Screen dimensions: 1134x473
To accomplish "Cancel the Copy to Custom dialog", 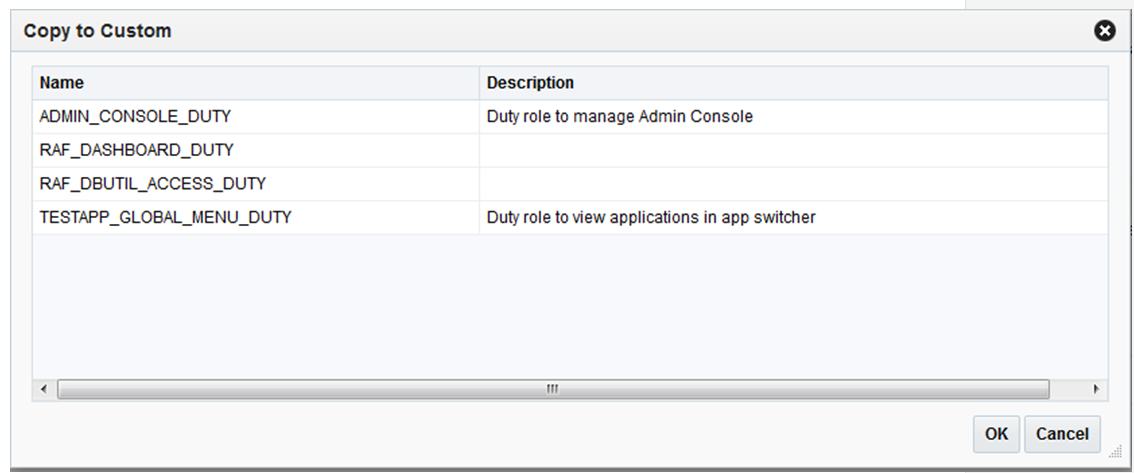I will coord(1062,434).
